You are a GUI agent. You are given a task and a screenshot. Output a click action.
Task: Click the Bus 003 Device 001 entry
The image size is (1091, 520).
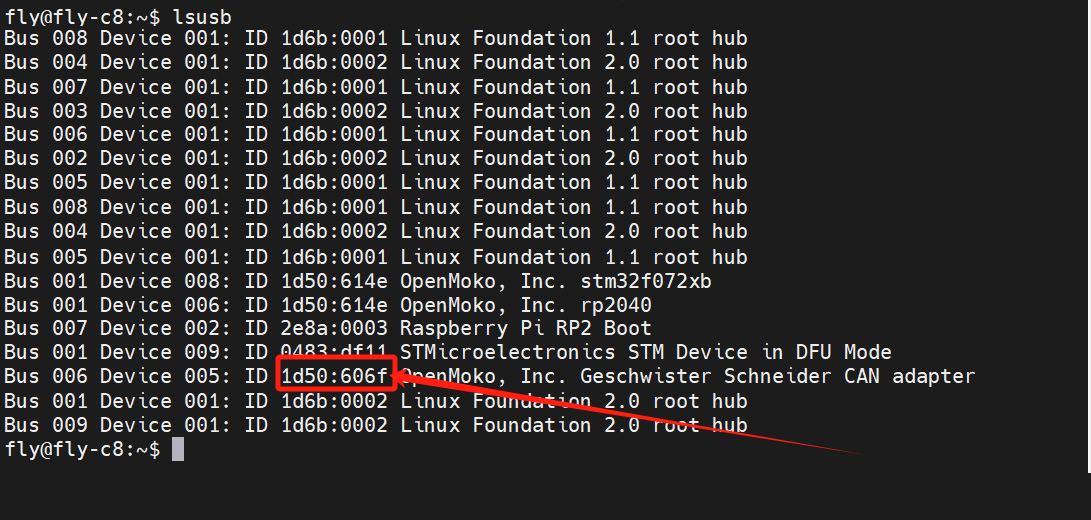click(117, 111)
